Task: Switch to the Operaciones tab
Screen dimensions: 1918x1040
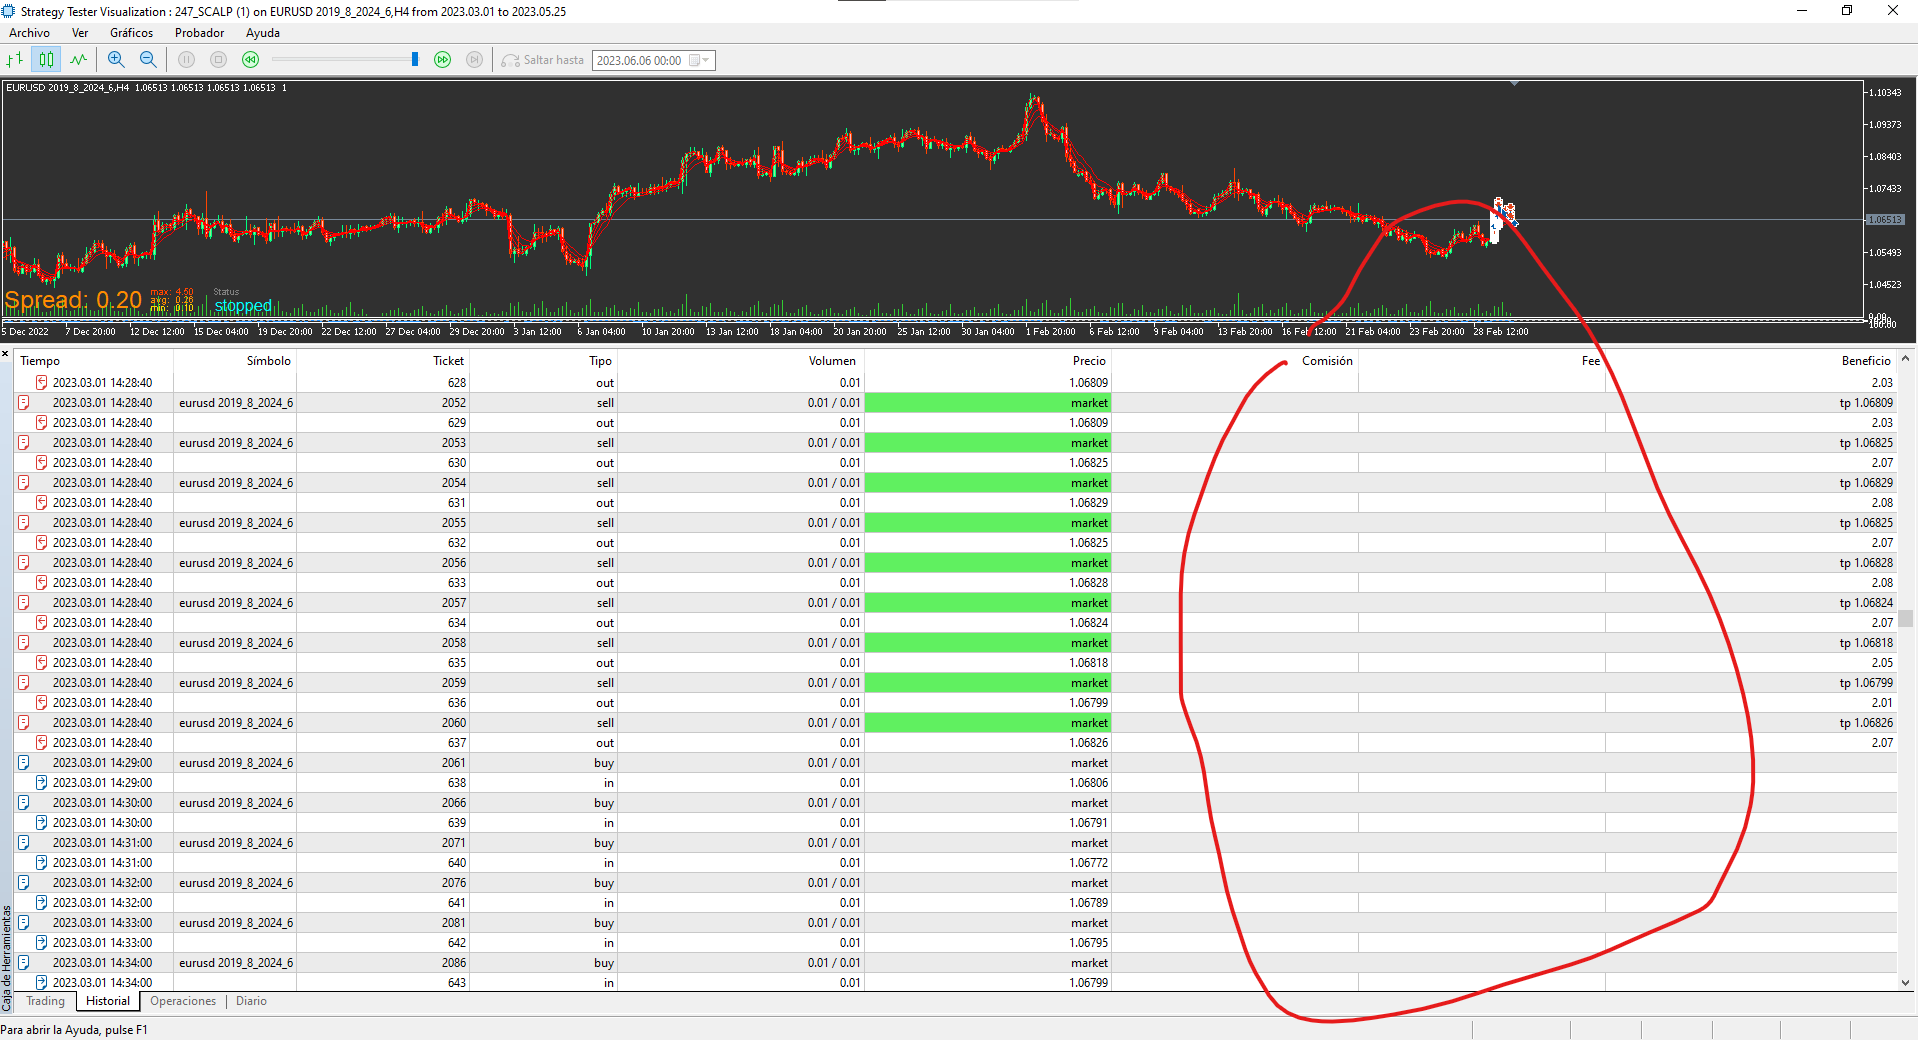Action: pos(183,1001)
